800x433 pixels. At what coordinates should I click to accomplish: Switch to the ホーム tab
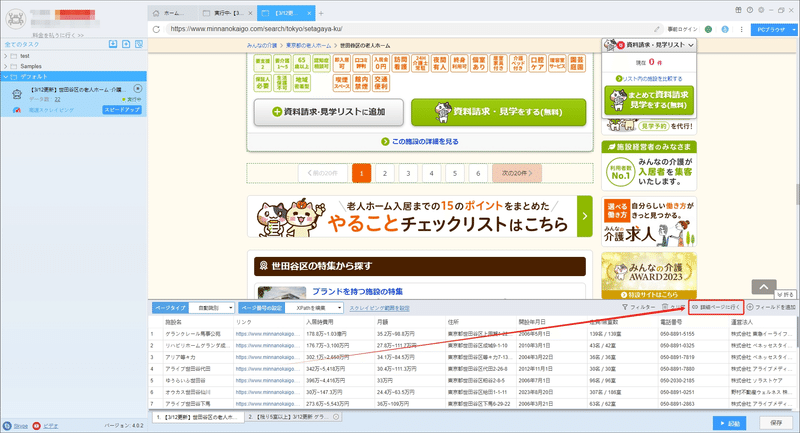pyautogui.click(x=173, y=13)
